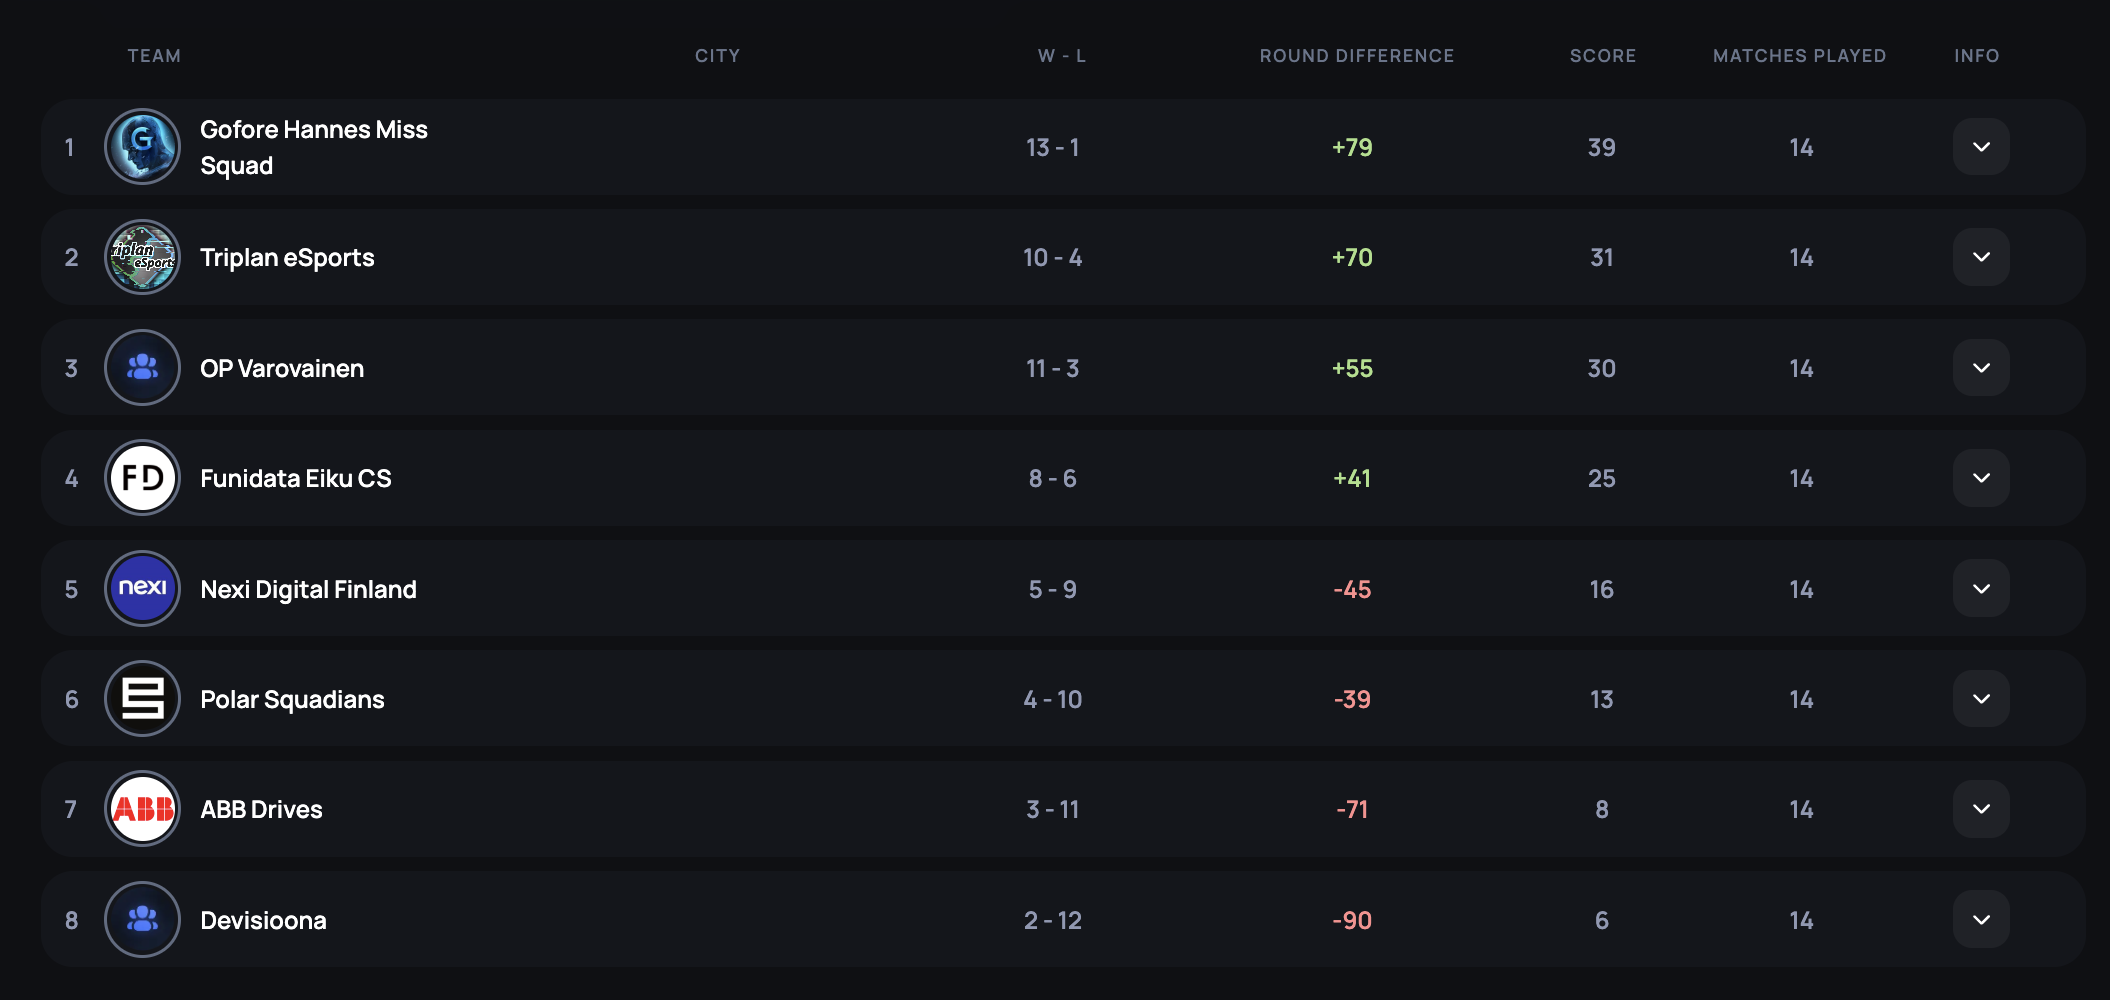Expand the Triplan eSports info row
This screenshot has width=2110, height=1000.
point(1980,257)
